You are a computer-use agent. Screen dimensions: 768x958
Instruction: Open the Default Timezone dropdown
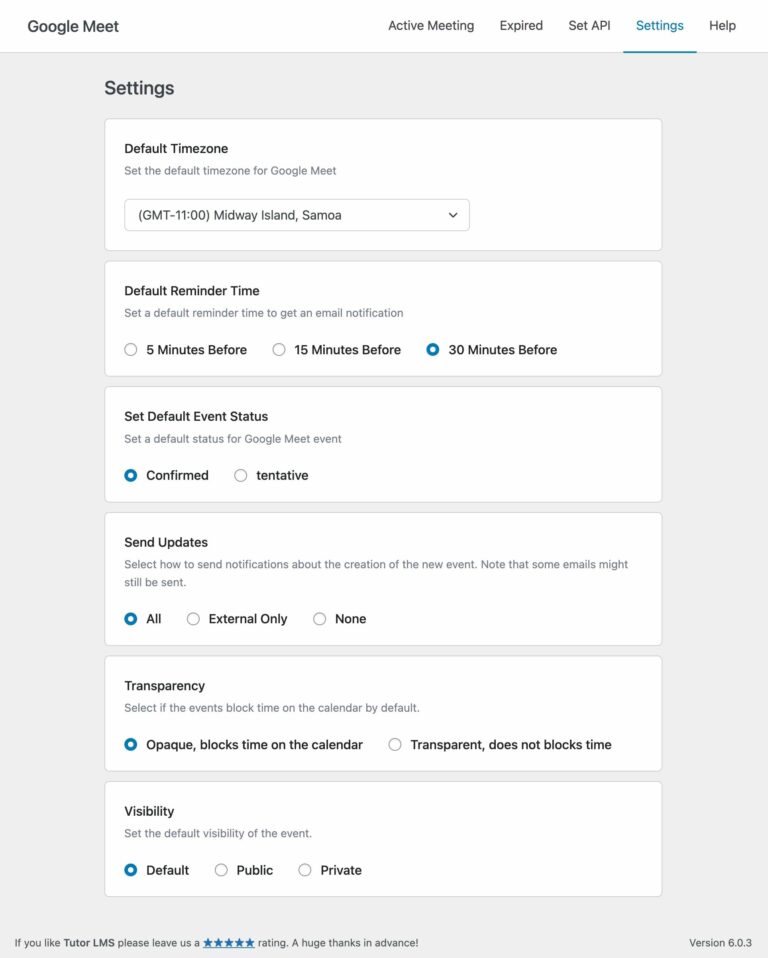tap(296, 214)
